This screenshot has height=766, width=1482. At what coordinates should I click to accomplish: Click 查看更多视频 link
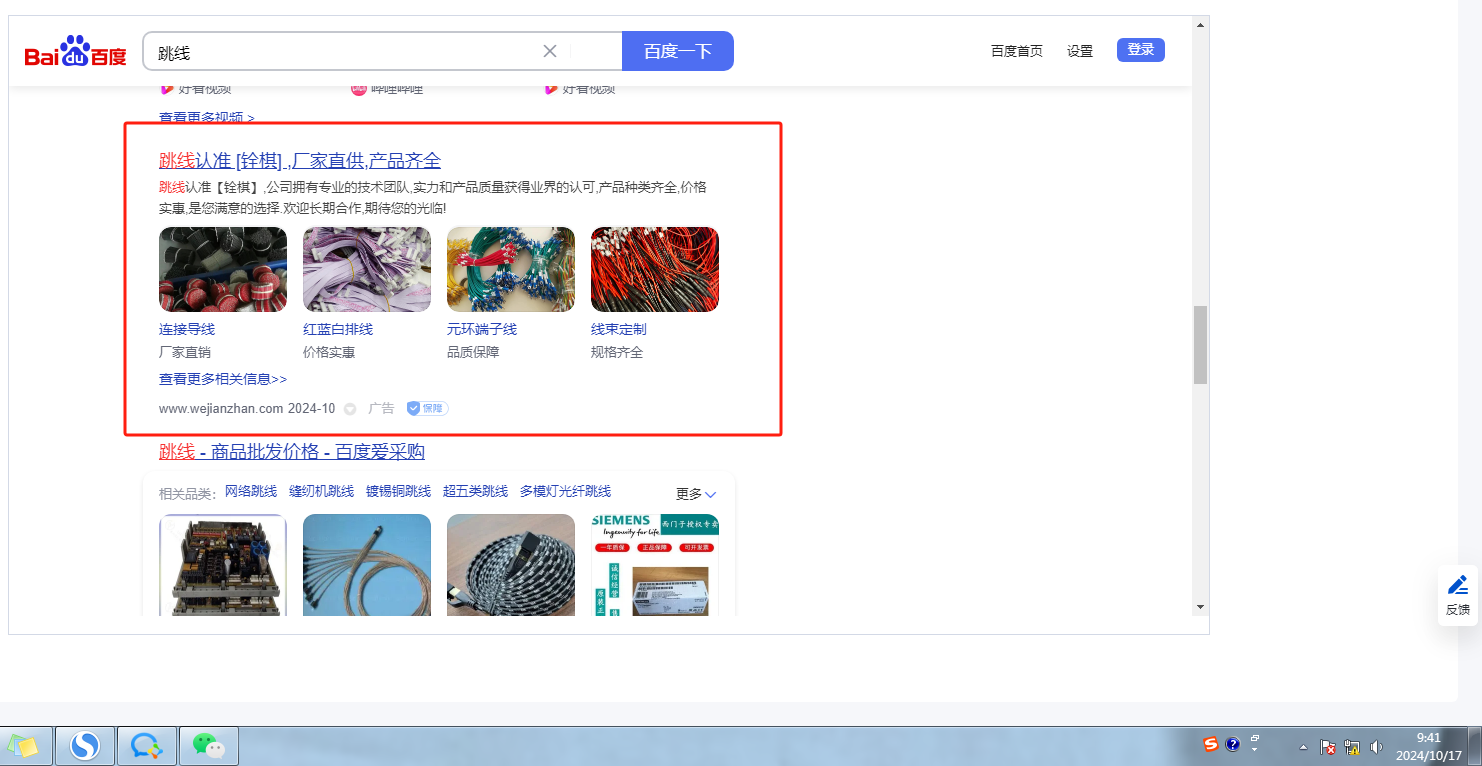(206, 118)
